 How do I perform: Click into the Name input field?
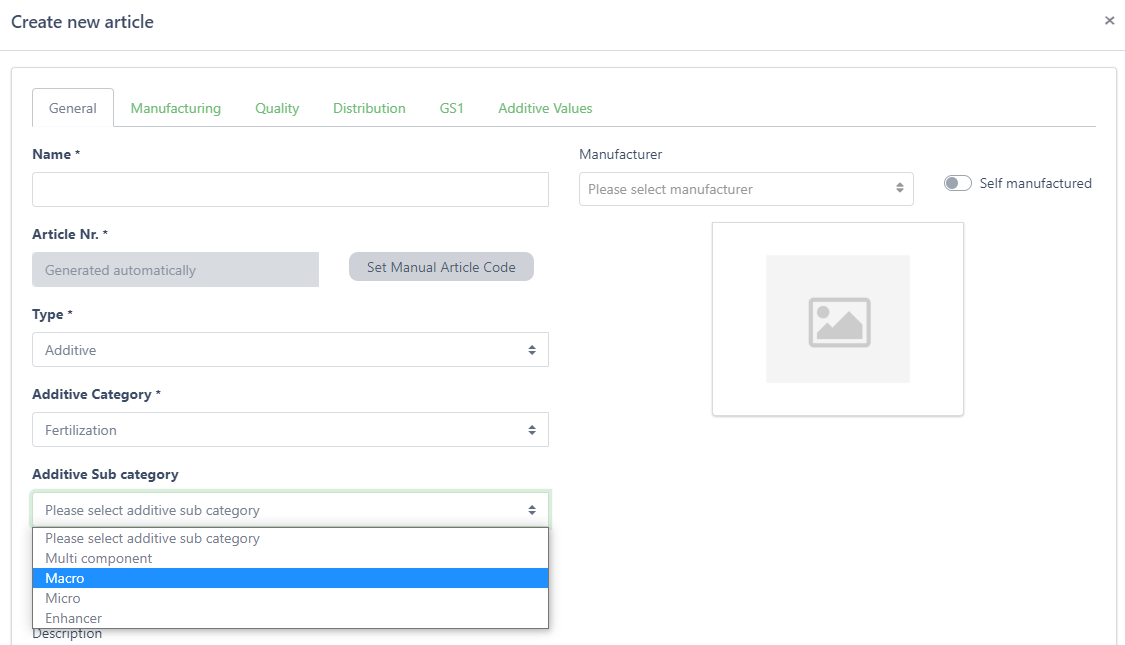[290, 189]
